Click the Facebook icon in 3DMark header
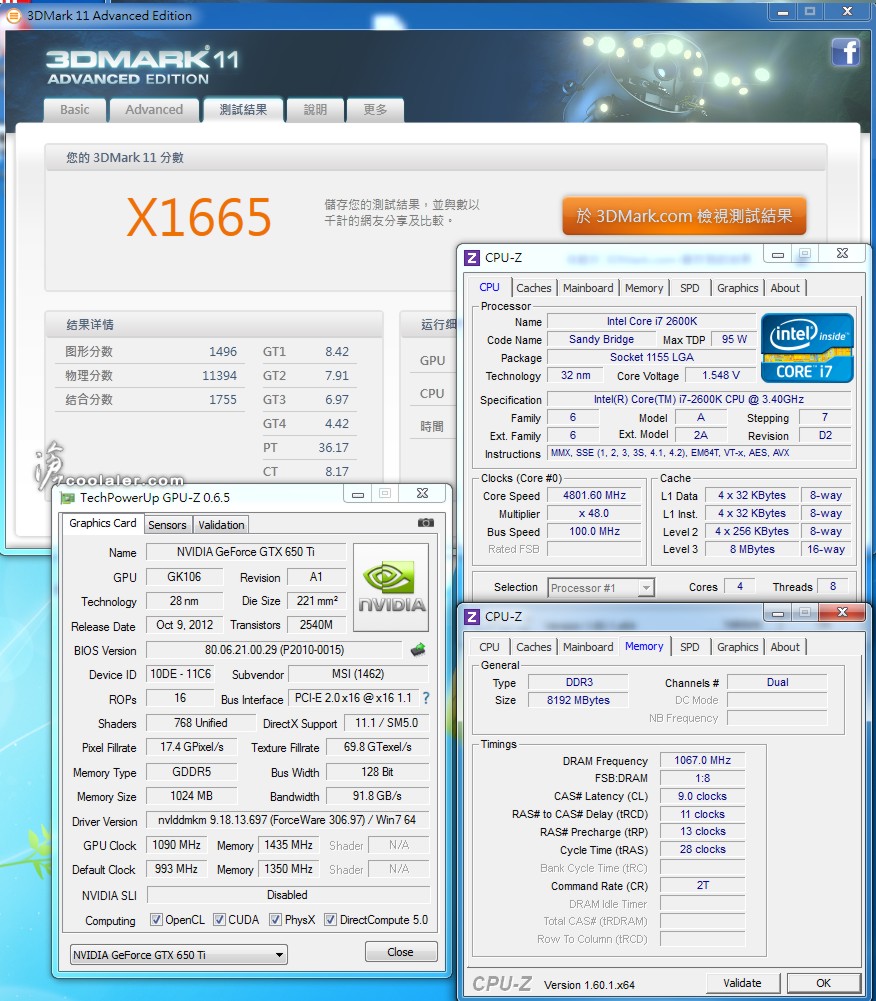The height and width of the screenshot is (1001, 876). 845,52
